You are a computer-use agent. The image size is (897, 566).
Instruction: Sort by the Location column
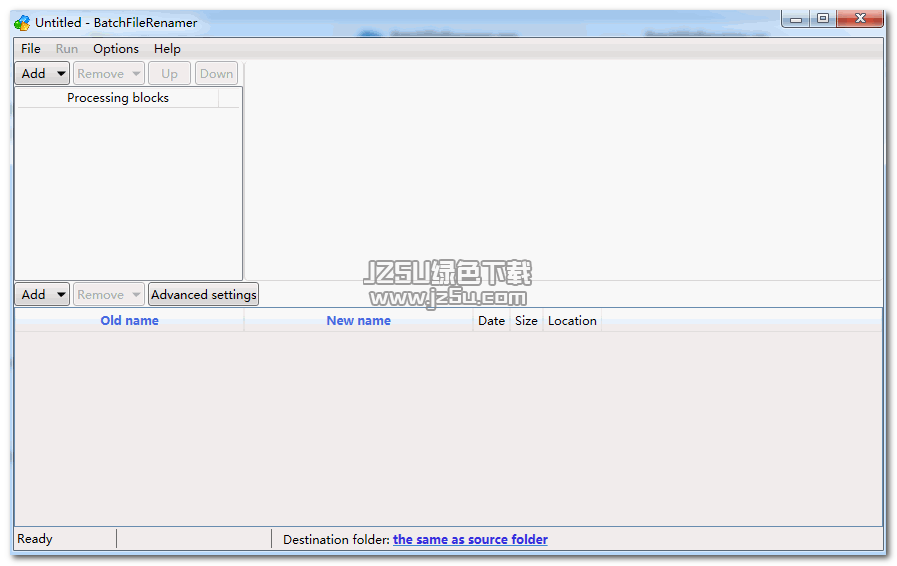(572, 321)
